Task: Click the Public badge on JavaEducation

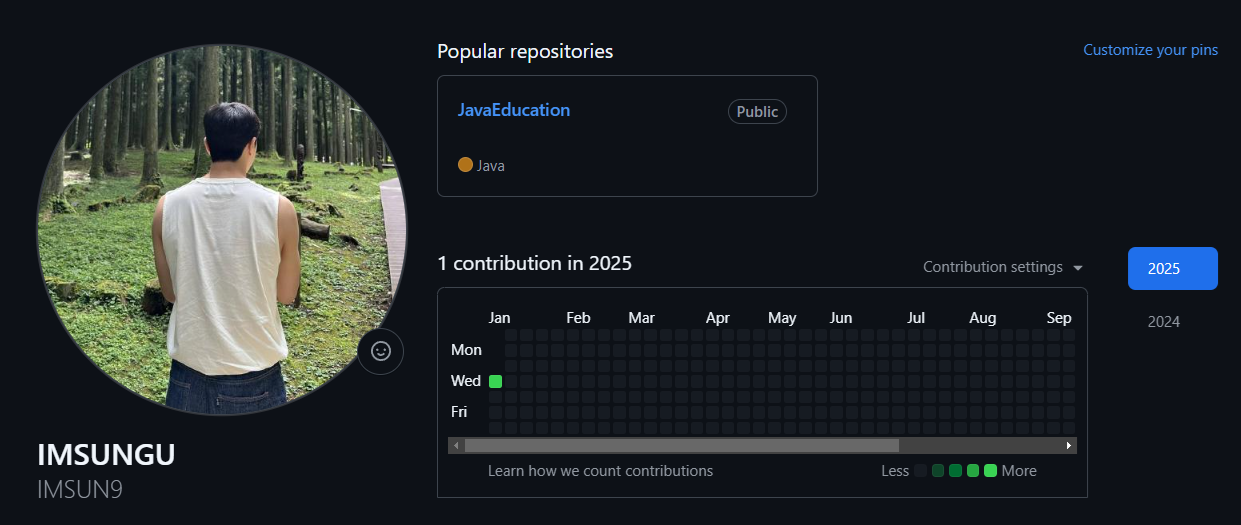Action: (x=757, y=112)
